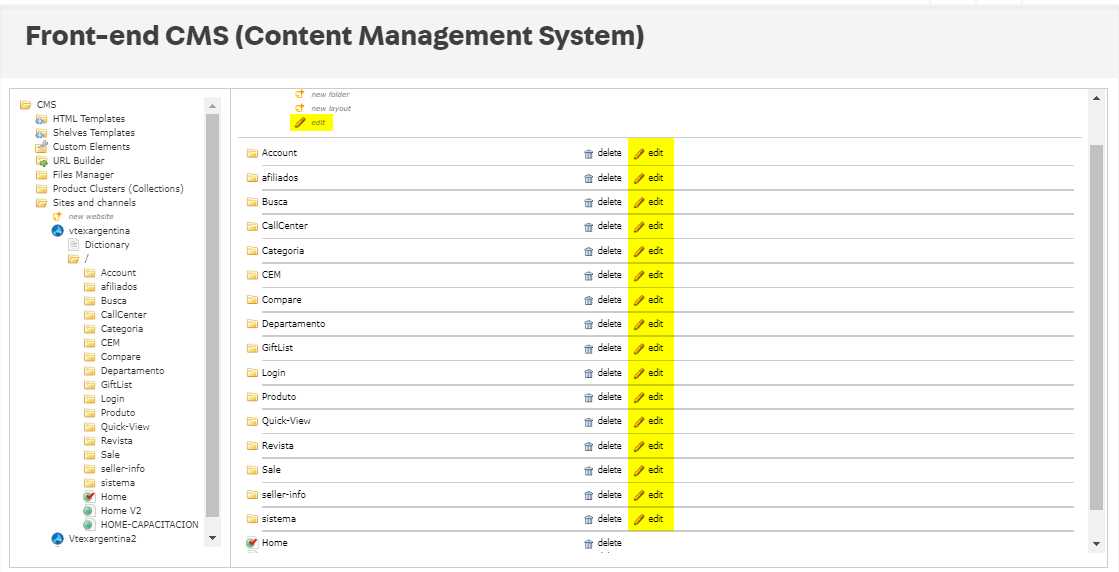Click the Custom Elements pencil icon

41,147
